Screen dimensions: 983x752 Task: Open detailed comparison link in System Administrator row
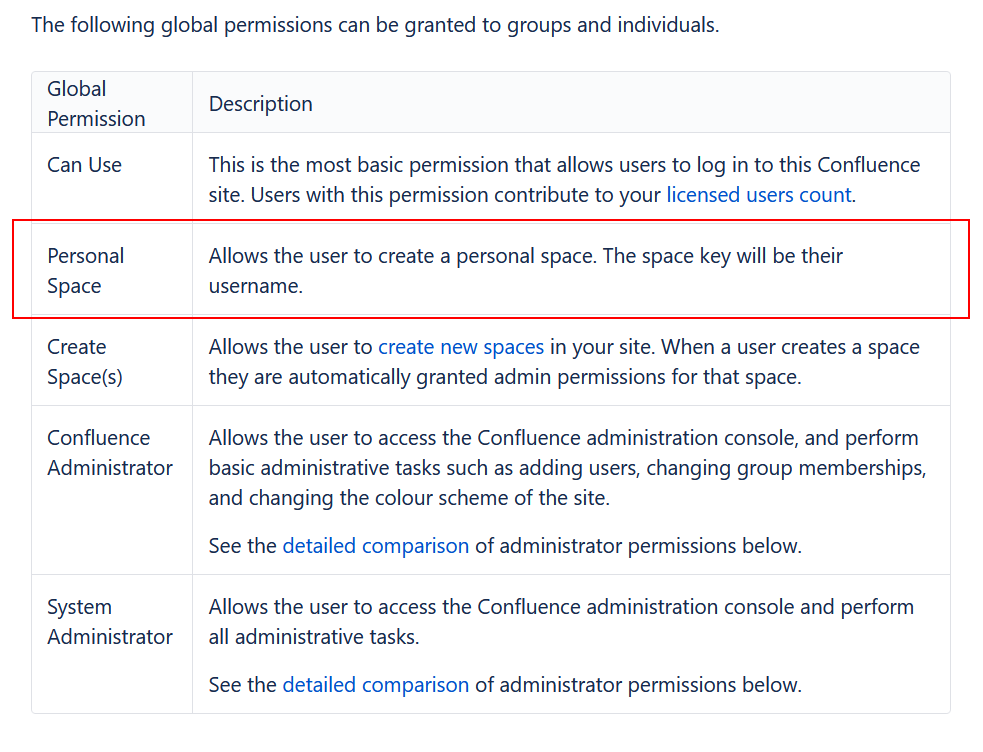tap(375, 685)
